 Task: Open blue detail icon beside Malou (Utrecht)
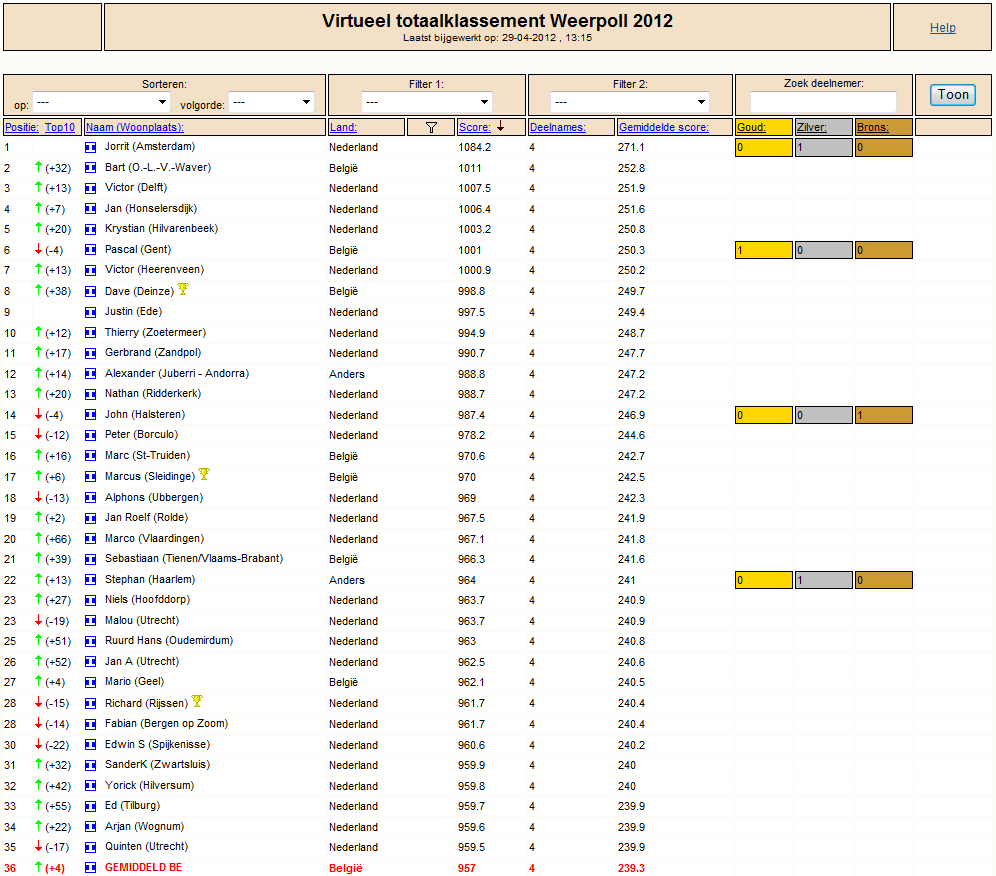(91, 621)
